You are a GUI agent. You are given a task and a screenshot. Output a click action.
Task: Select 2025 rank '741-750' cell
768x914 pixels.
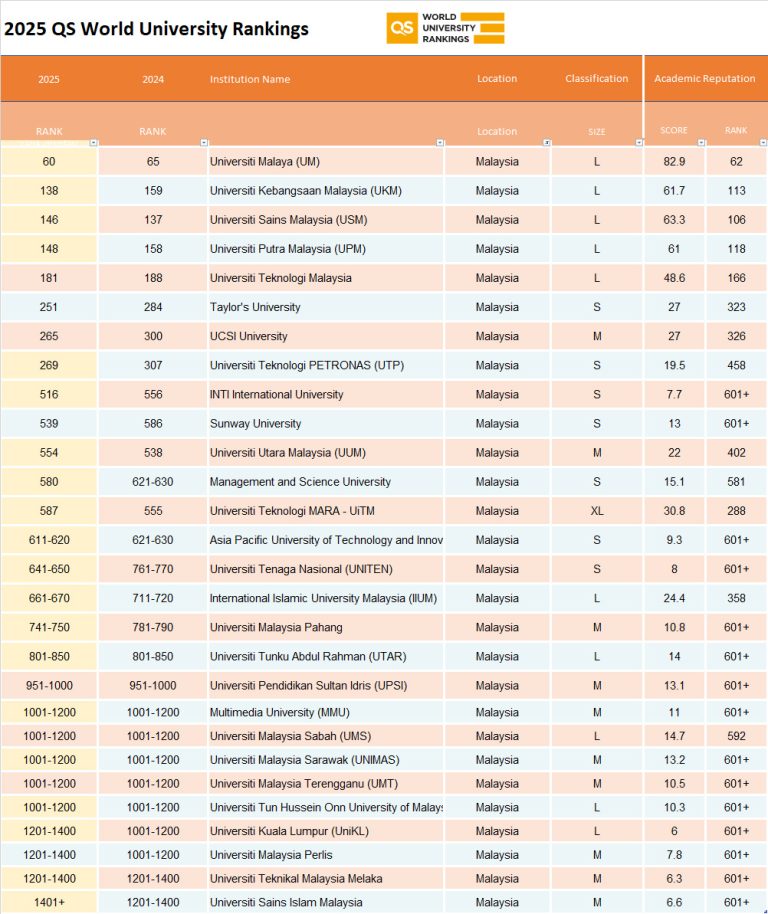49,628
